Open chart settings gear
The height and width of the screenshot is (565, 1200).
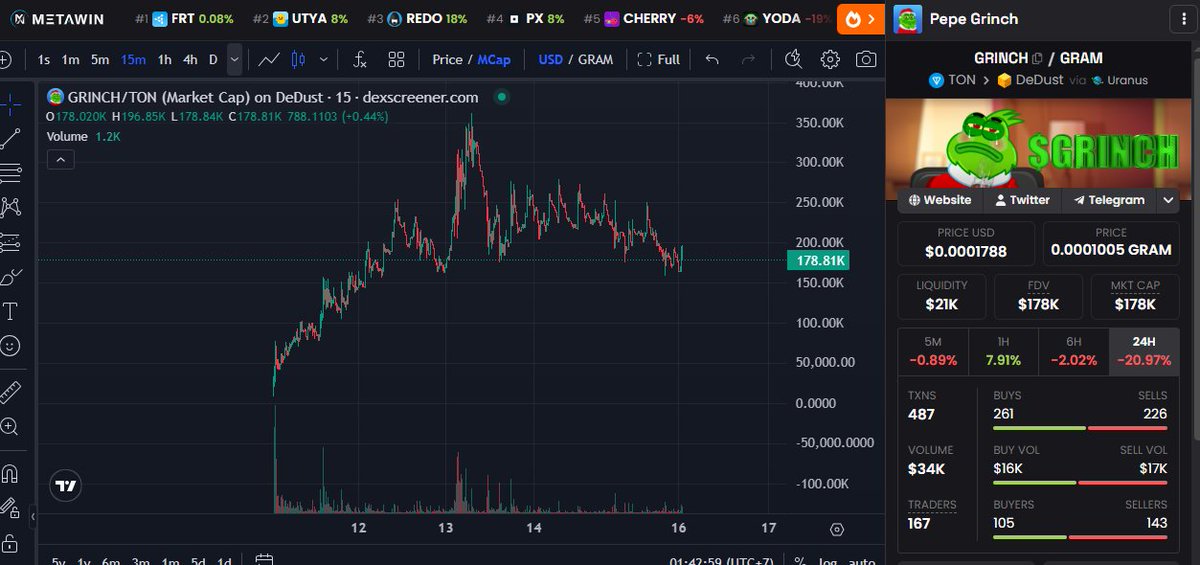click(x=830, y=59)
